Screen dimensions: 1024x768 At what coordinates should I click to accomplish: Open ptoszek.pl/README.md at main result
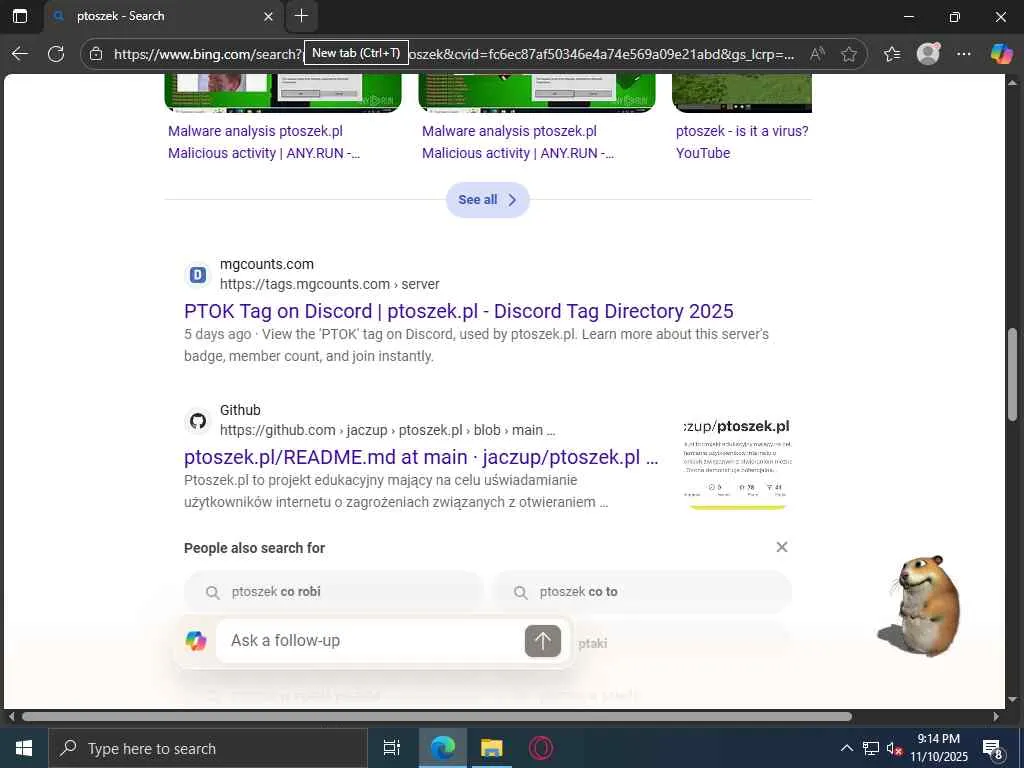point(421,457)
